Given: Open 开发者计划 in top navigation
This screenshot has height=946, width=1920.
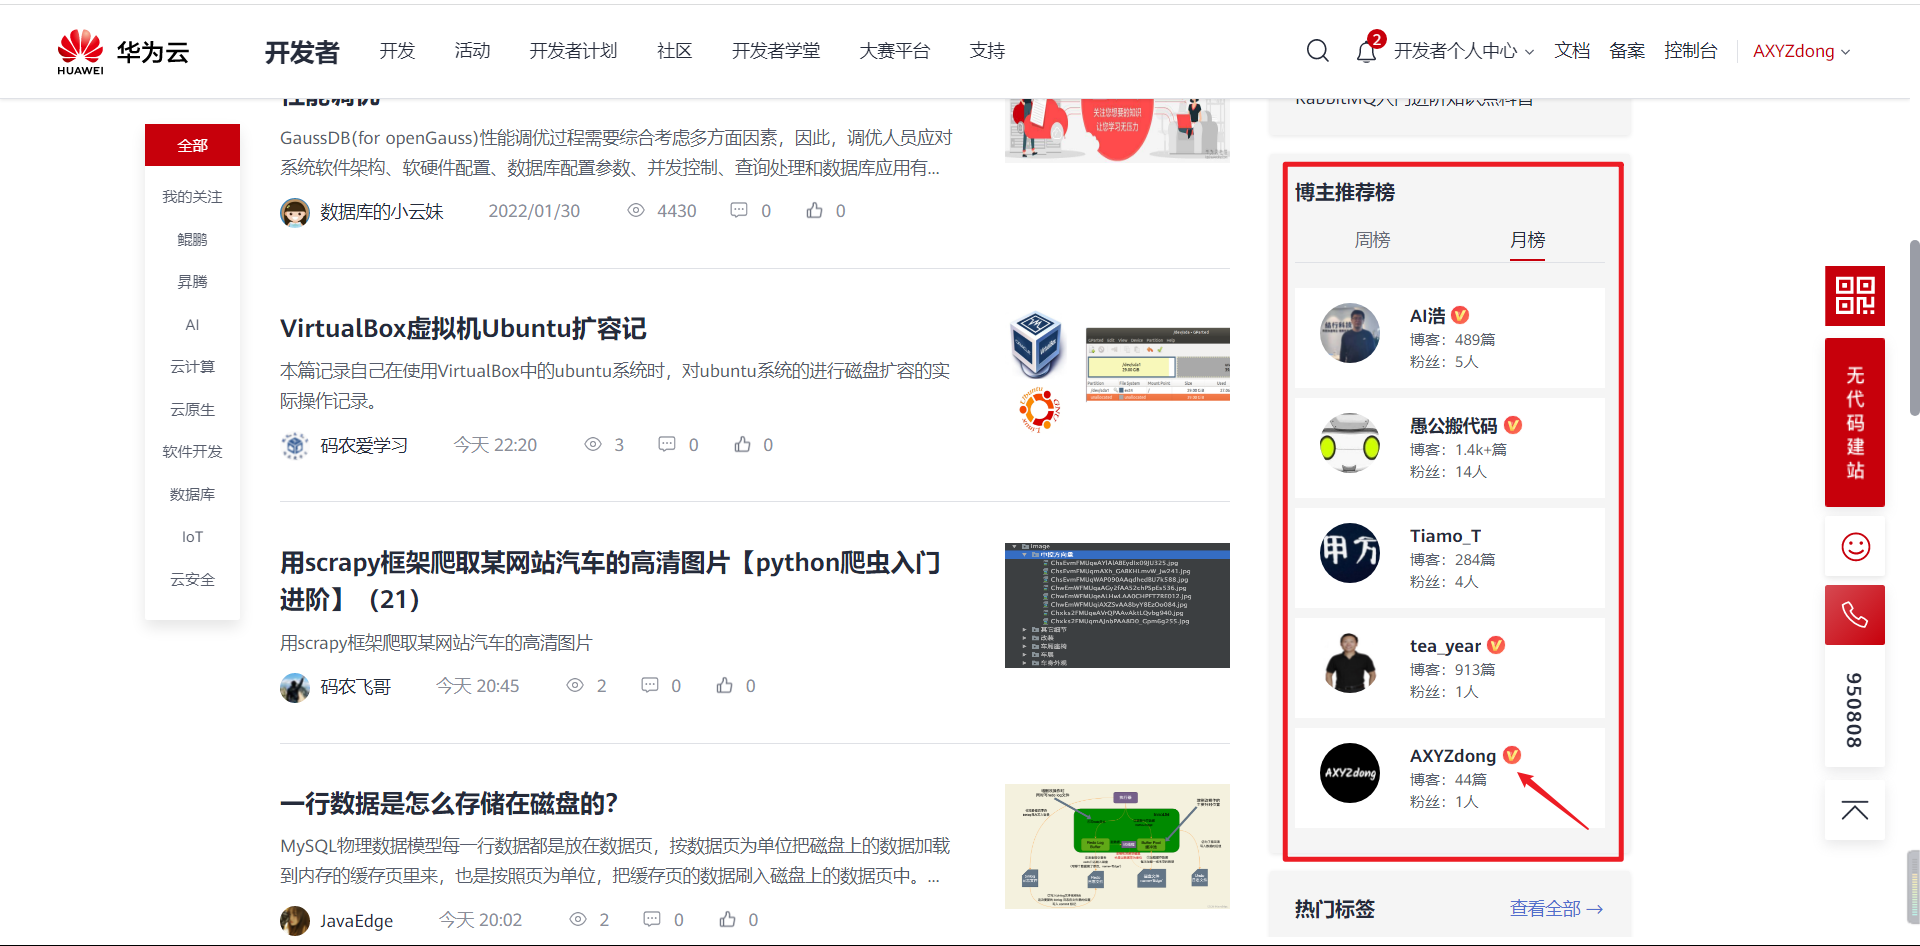Looking at the screenshot, I should (573, 51).
